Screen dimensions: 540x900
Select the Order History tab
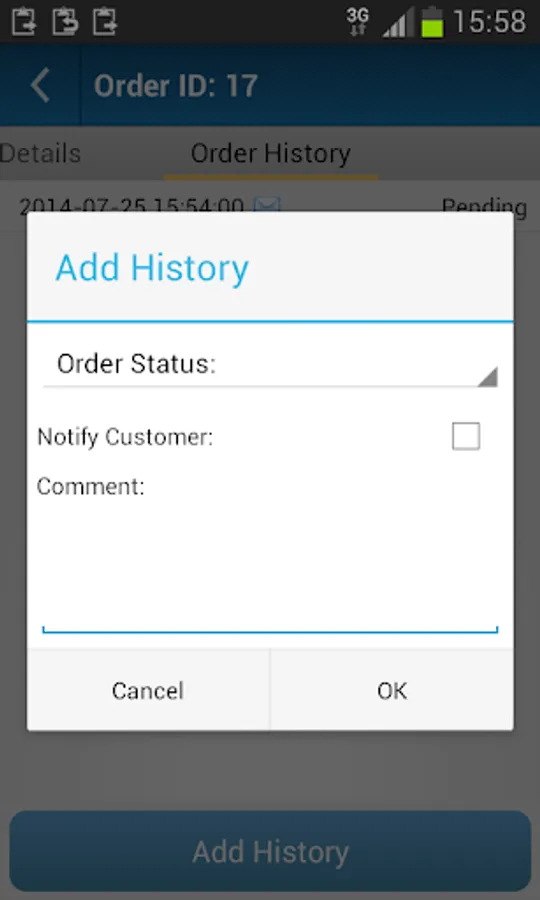[x=270, y=153]
